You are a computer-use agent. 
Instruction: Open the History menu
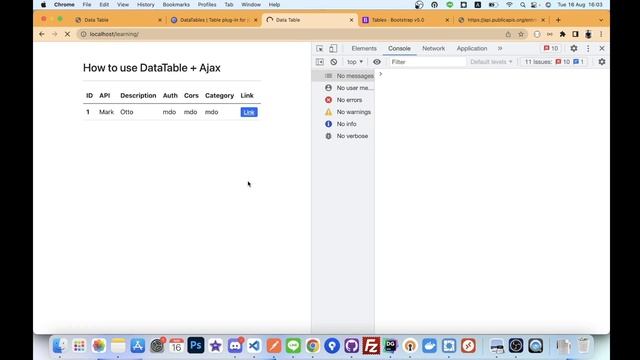pyautogui.click(x=146, y=5)
